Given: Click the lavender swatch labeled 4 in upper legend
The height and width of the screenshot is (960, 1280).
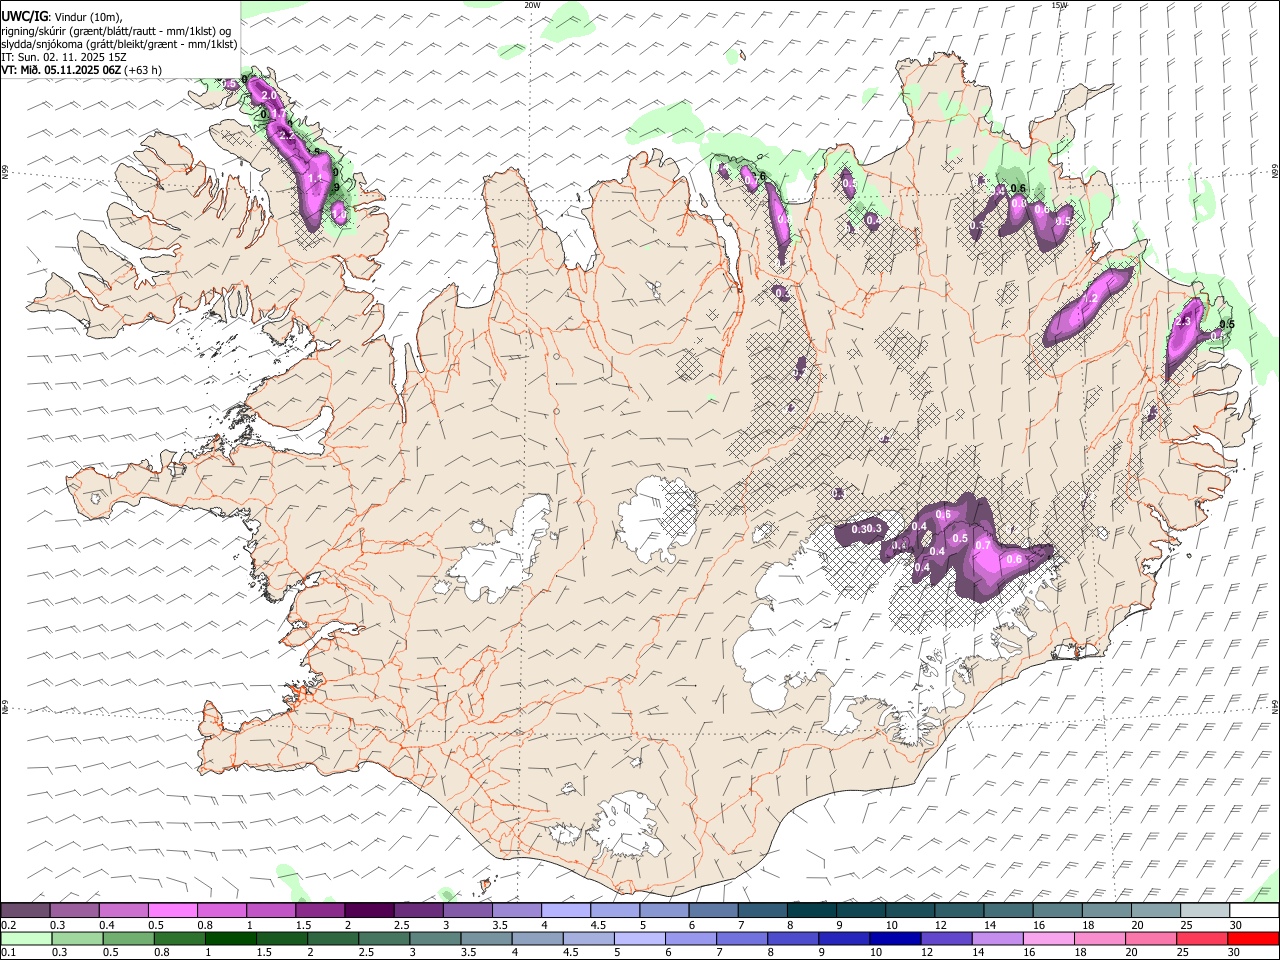Looking at the screenshot, I should pos(565,910).
